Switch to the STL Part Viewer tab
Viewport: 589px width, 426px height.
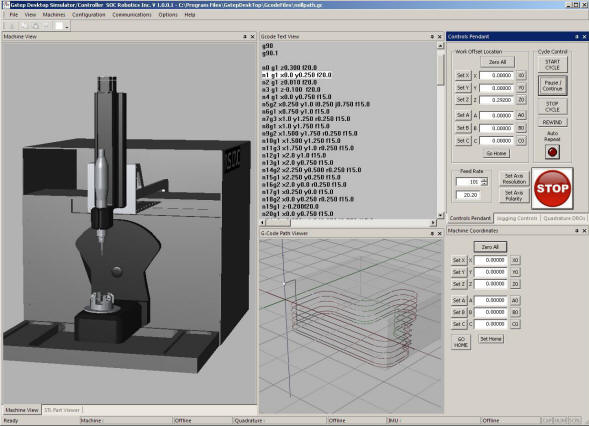(x=62, y=410)
